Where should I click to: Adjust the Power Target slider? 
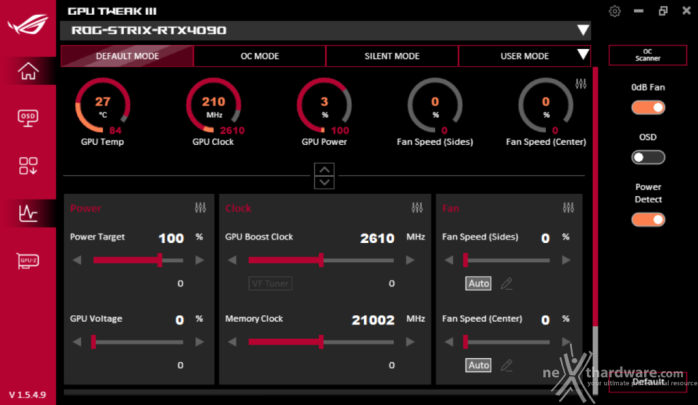[x=138, y=260]
